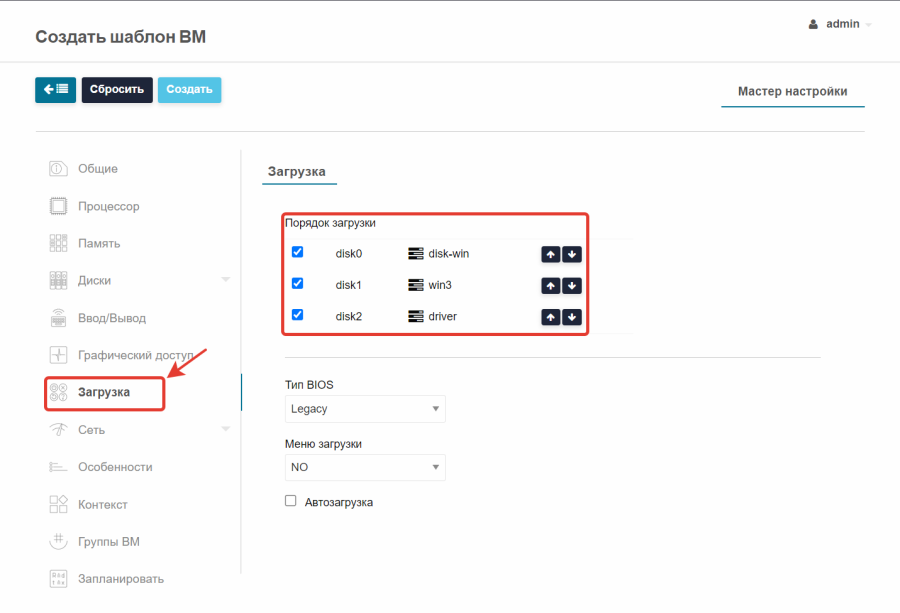This screenshot has width=900, height=613.
Task: Click the Диски storage icon
Action: (58, 281)
